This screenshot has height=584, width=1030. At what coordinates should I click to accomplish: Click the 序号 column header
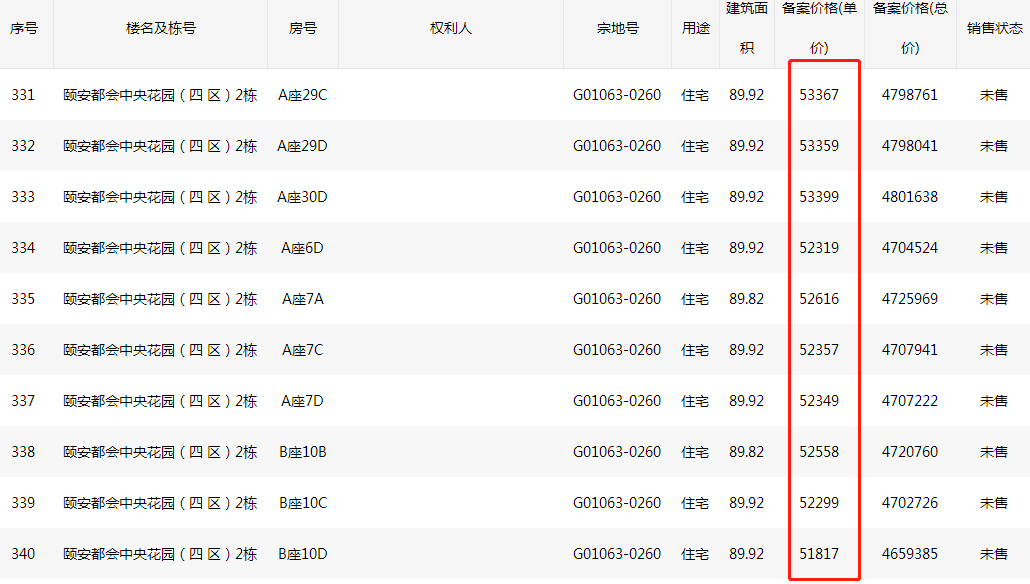tap(24, 28)
